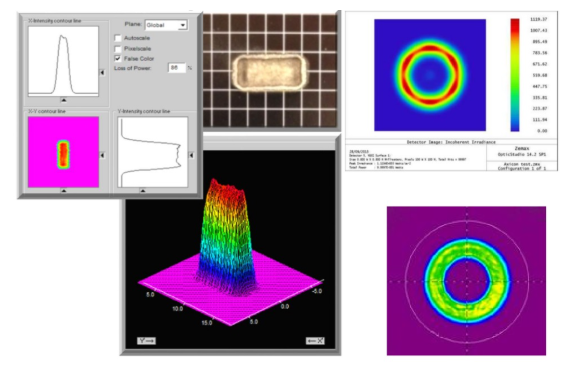
Task: Click up arrow below X-Y contour map
Action: [63, 190]
